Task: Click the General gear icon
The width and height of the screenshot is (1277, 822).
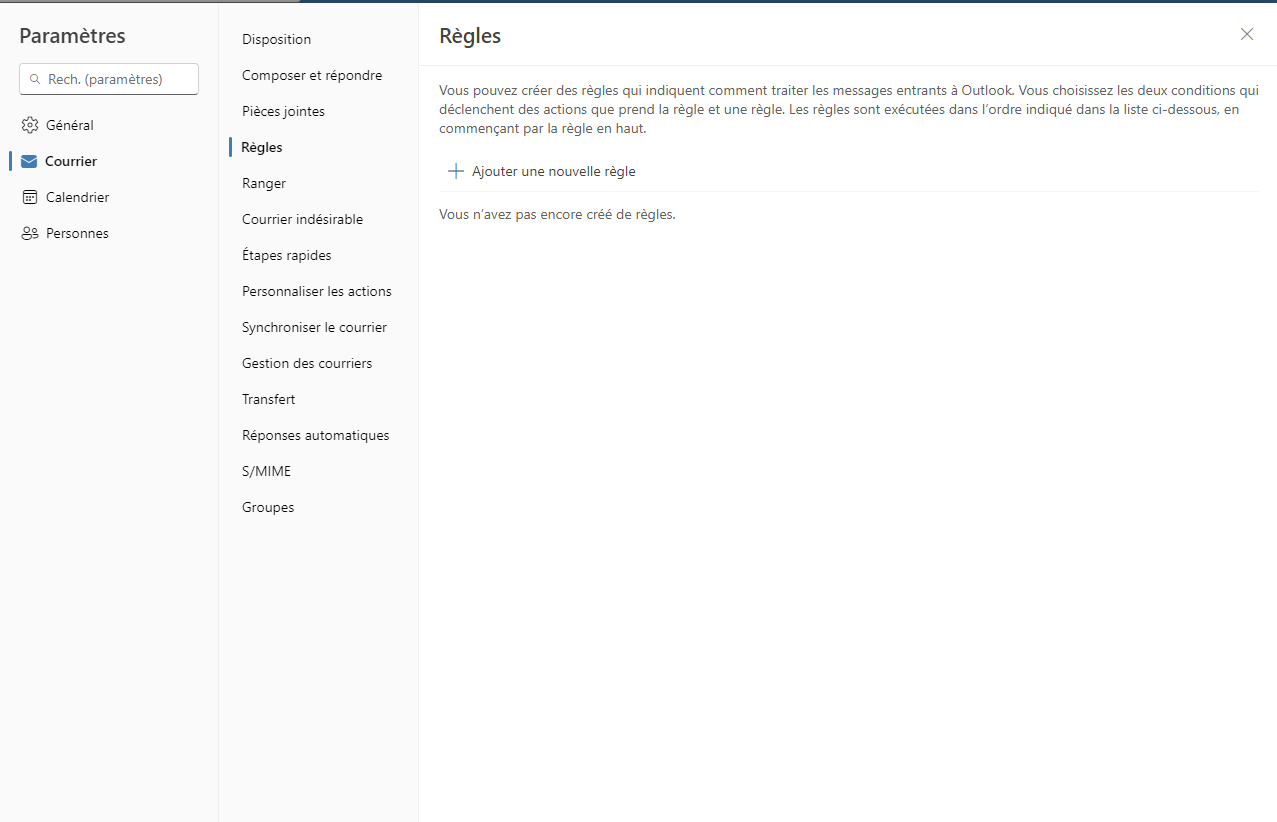Action: click(29, 125)
